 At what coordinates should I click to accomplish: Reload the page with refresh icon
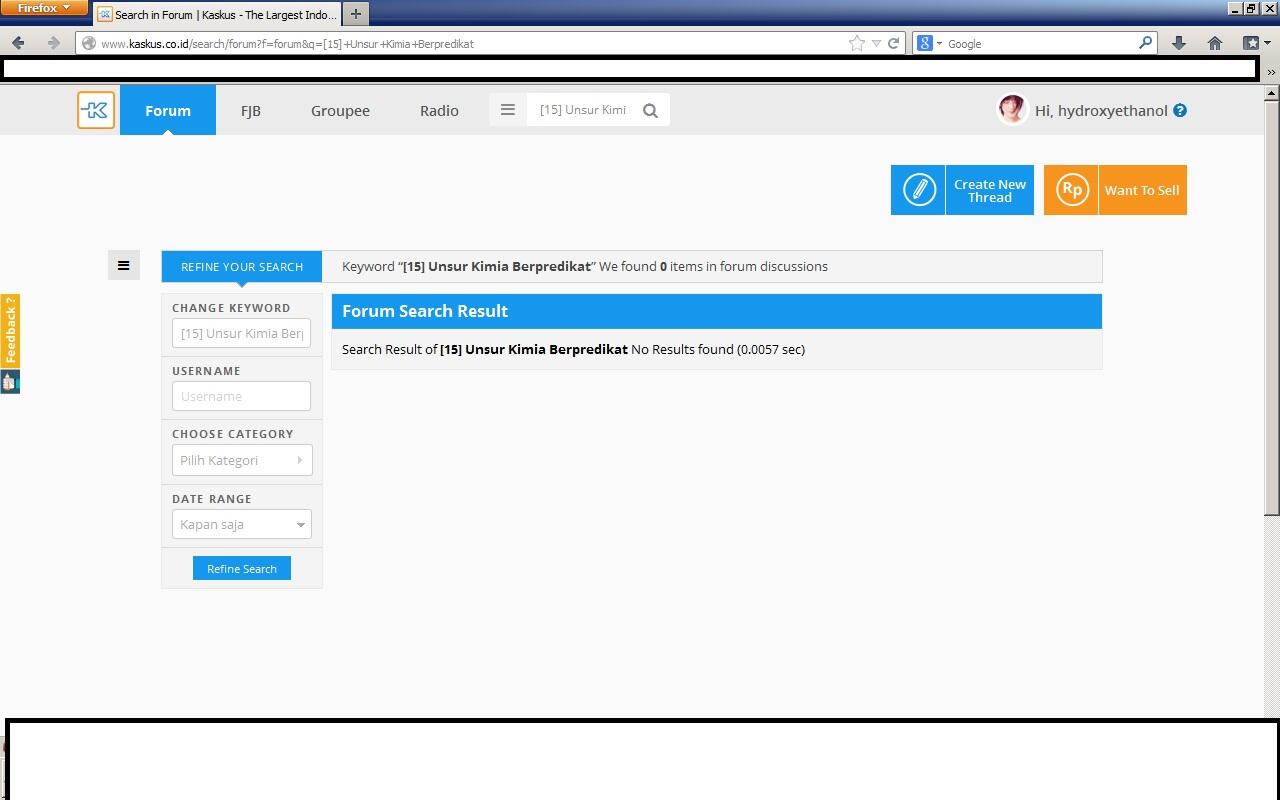pos(894,43)
